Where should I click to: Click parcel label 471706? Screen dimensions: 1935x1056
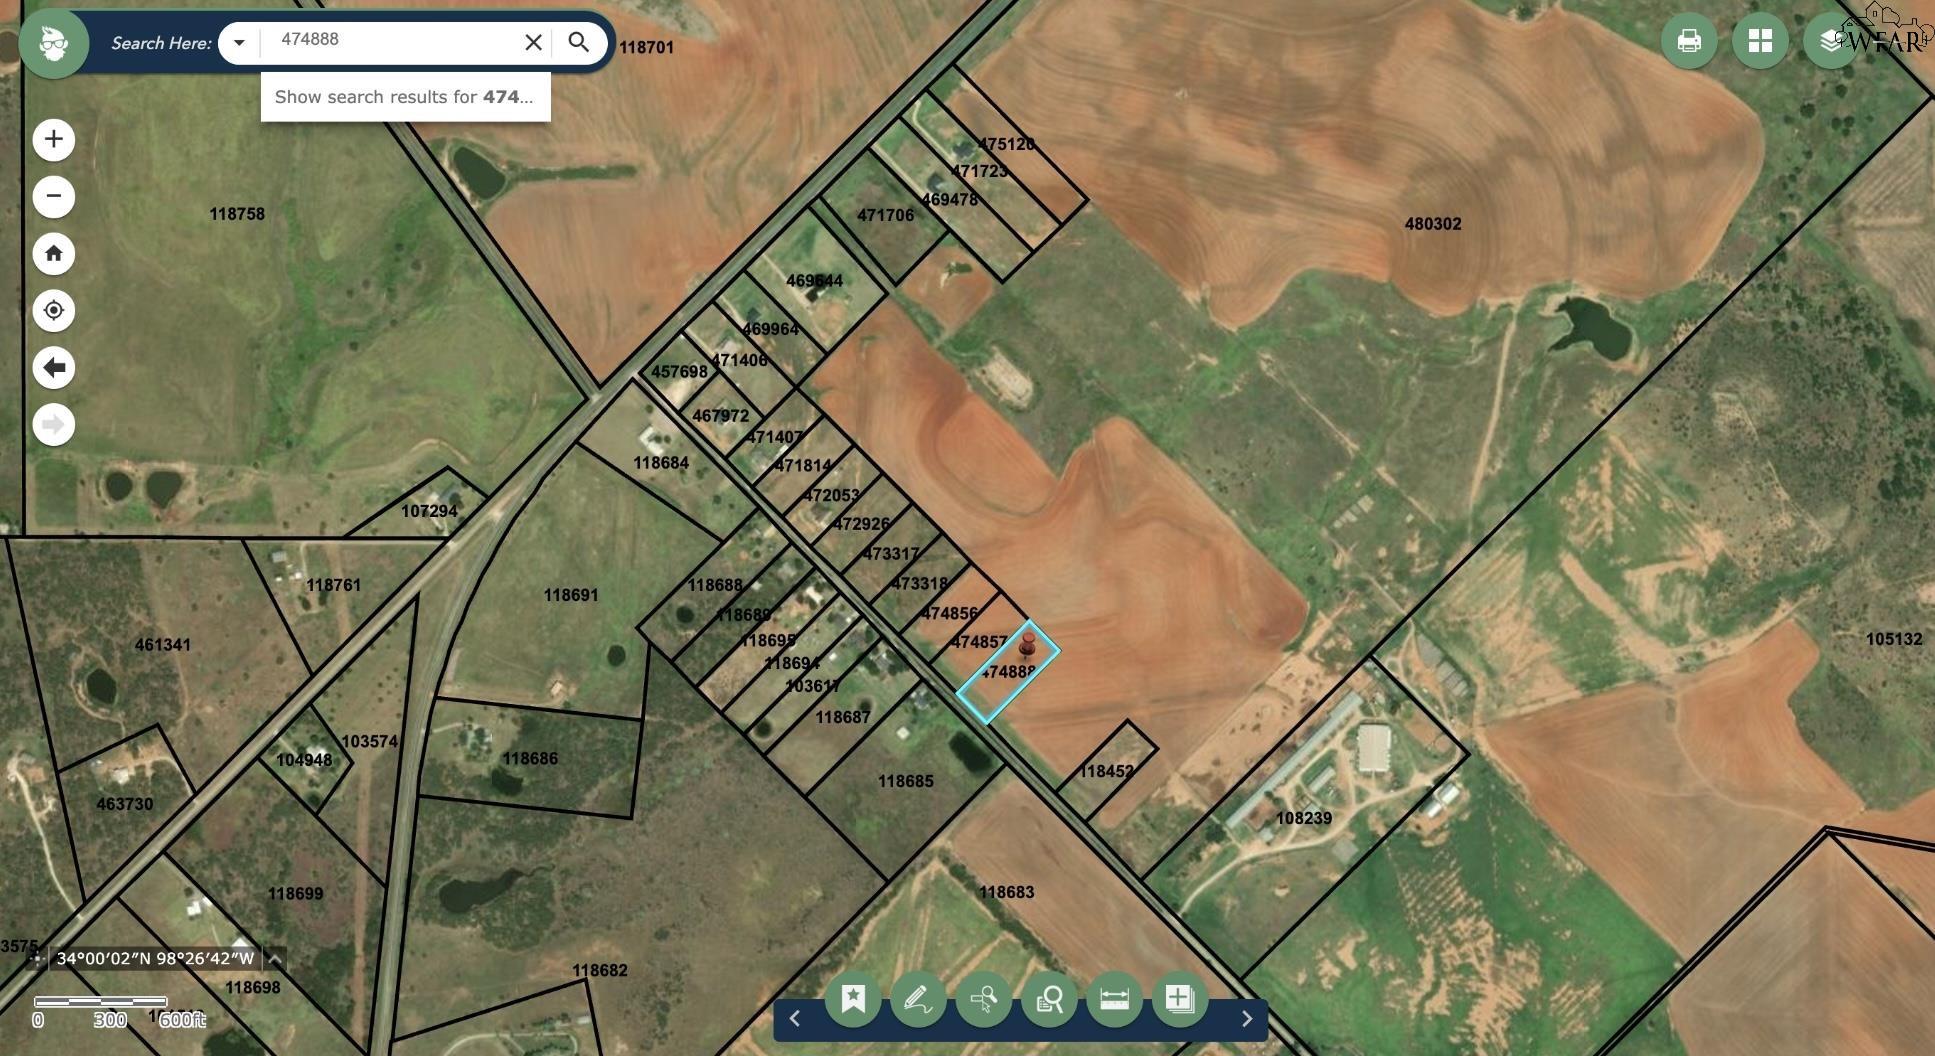pyautogui.click(x=885, y=215)
